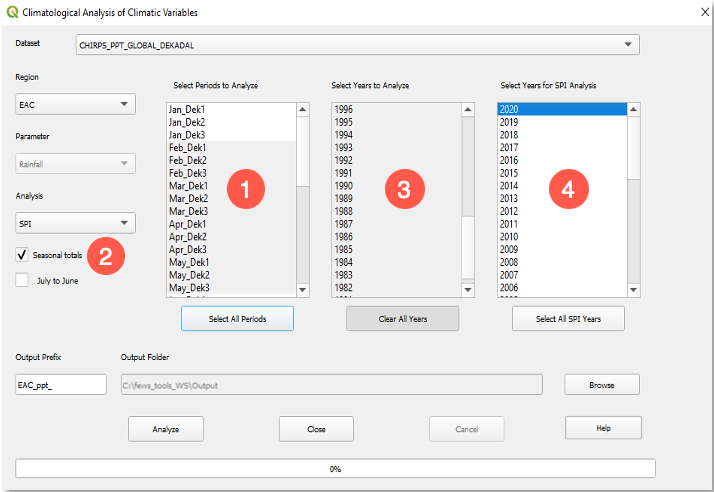Click the QGIS logo icon in title bar
Image resolution: width=714 pixels, height=492 pixels.
12,13
